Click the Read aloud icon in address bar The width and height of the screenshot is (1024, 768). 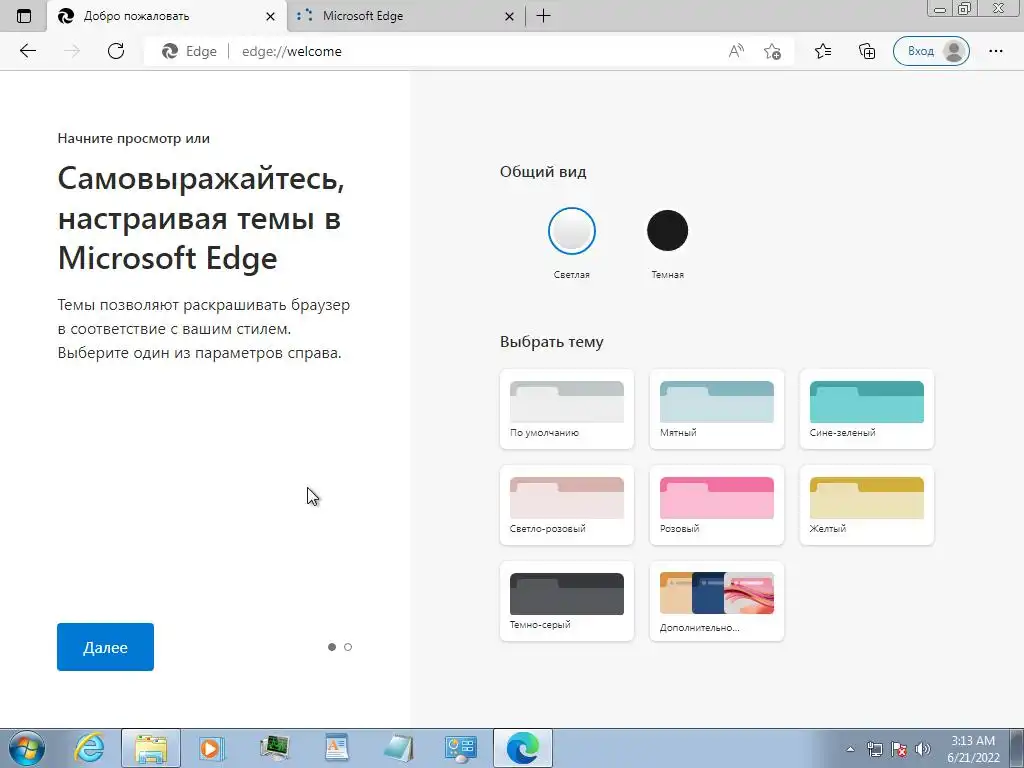[736, 51]
